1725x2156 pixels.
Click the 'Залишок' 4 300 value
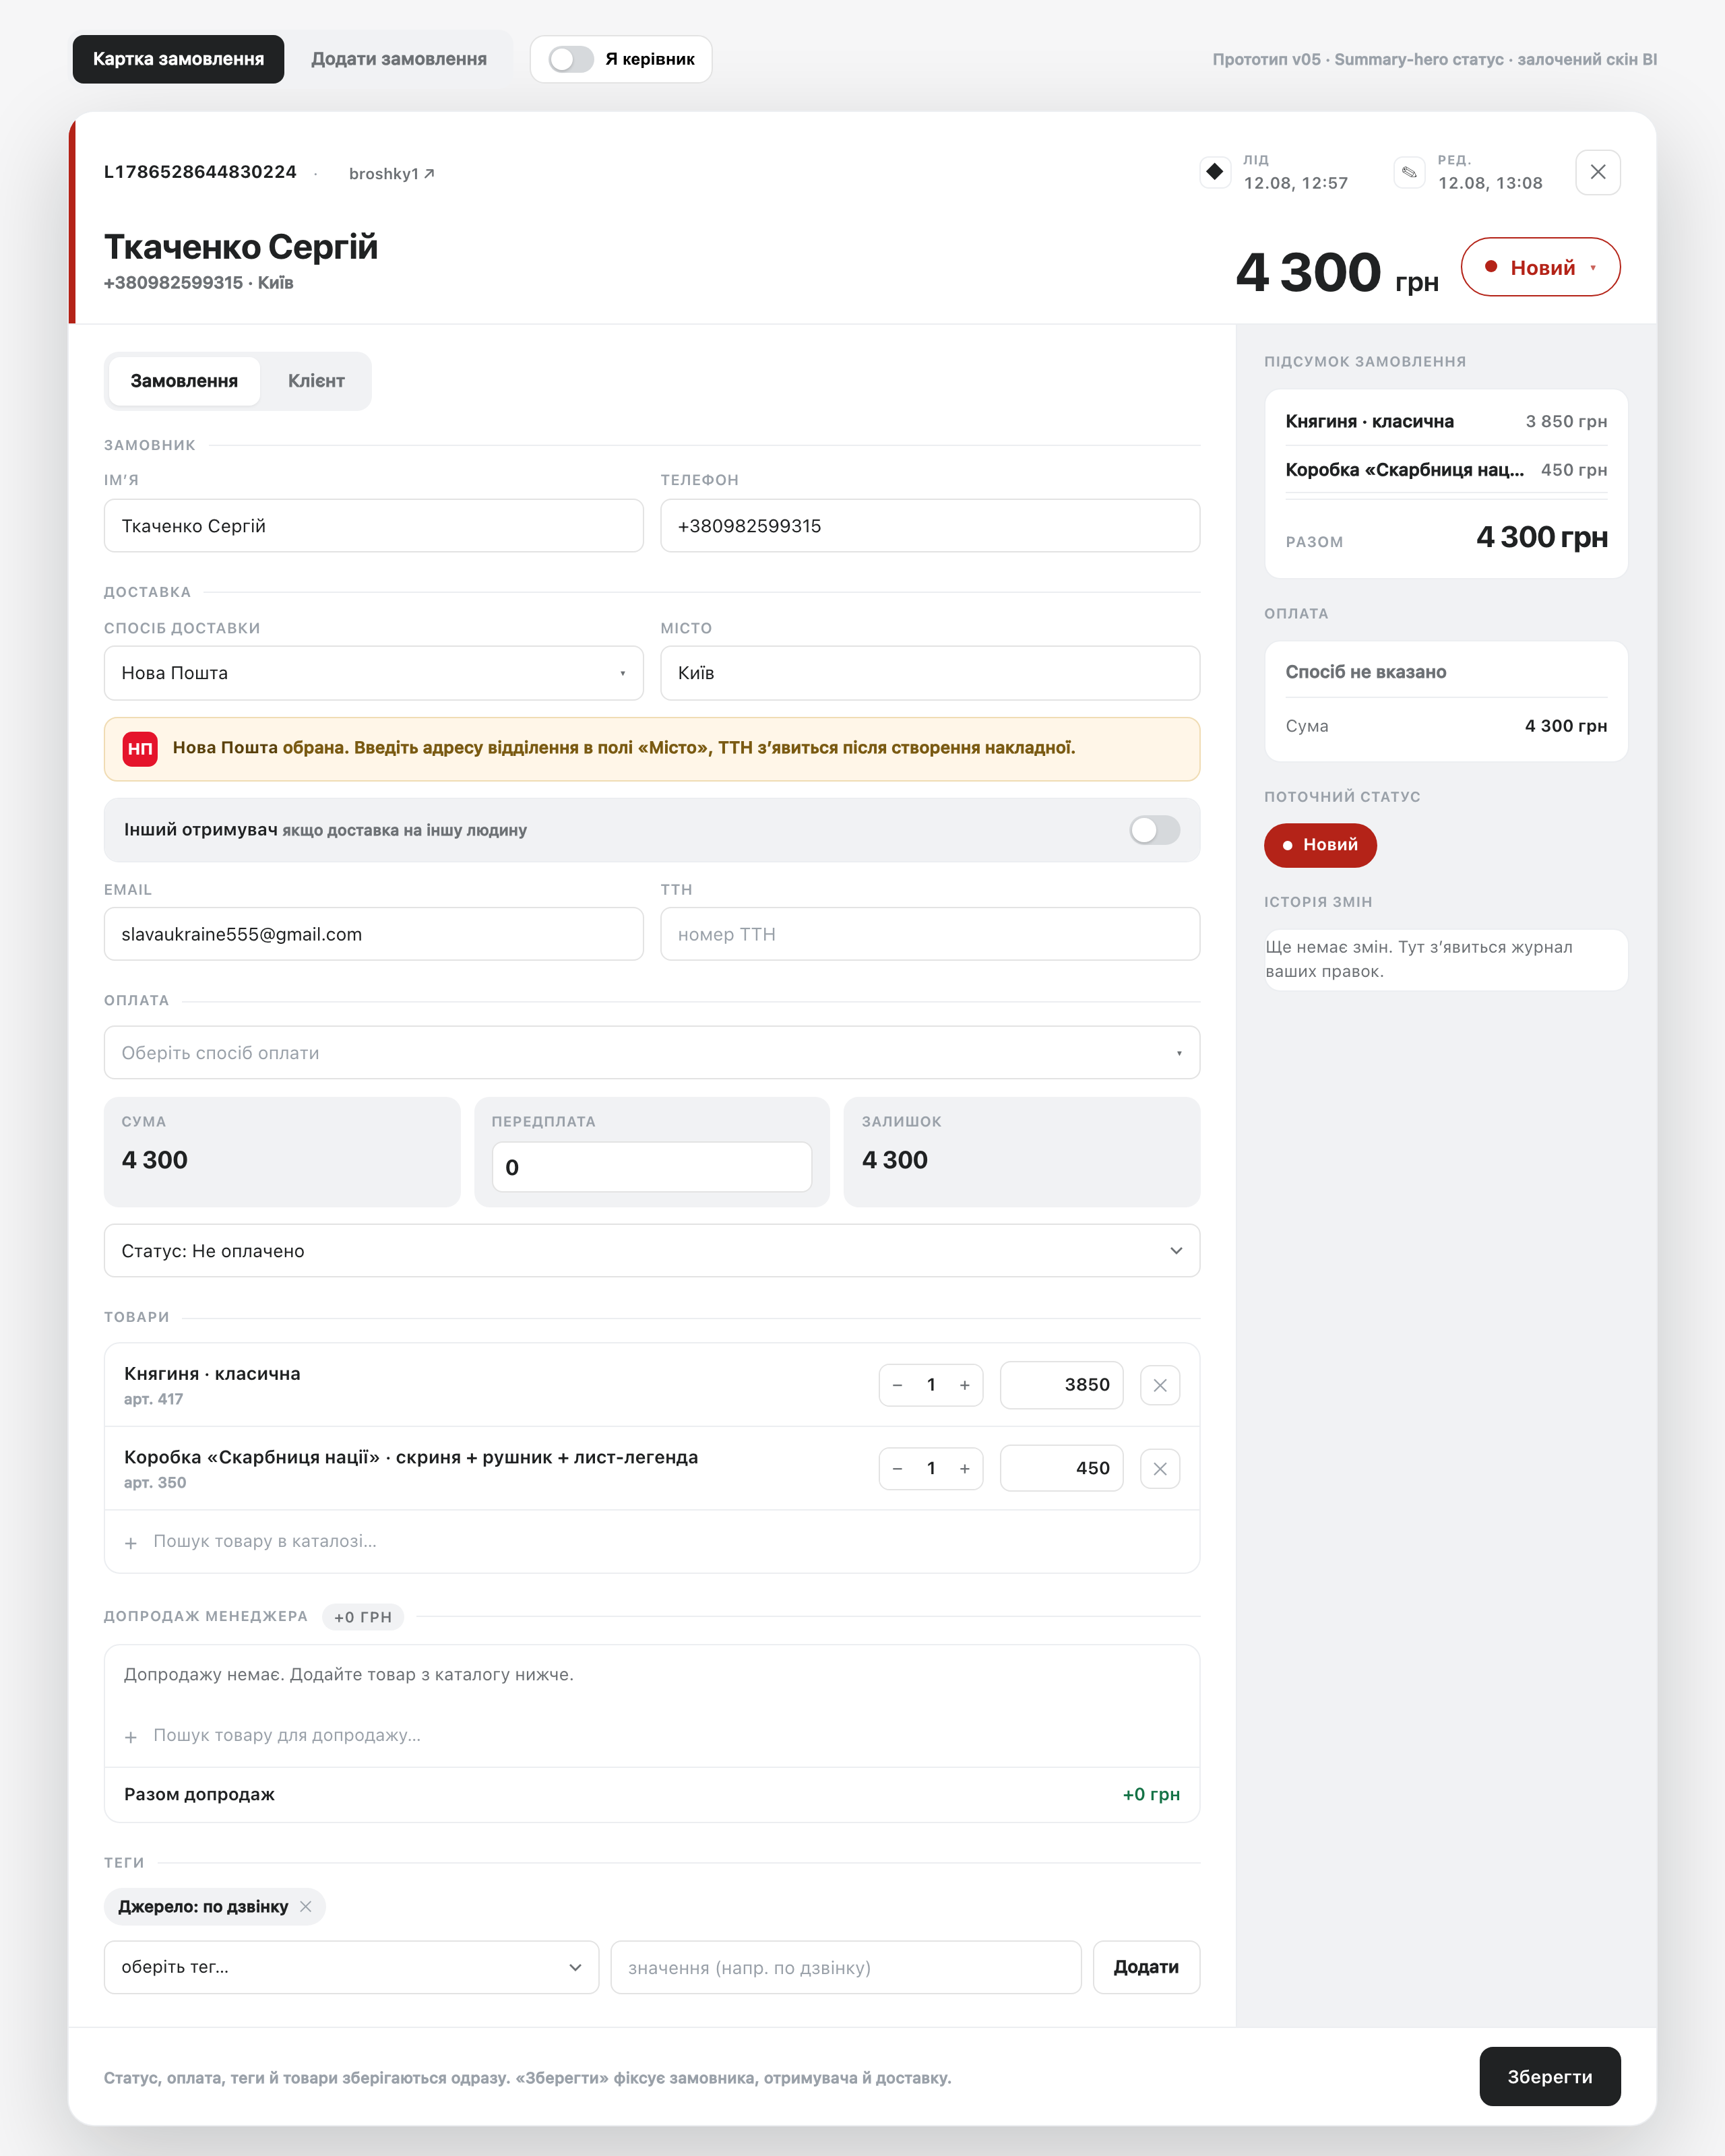click(x=895, y=1160)
